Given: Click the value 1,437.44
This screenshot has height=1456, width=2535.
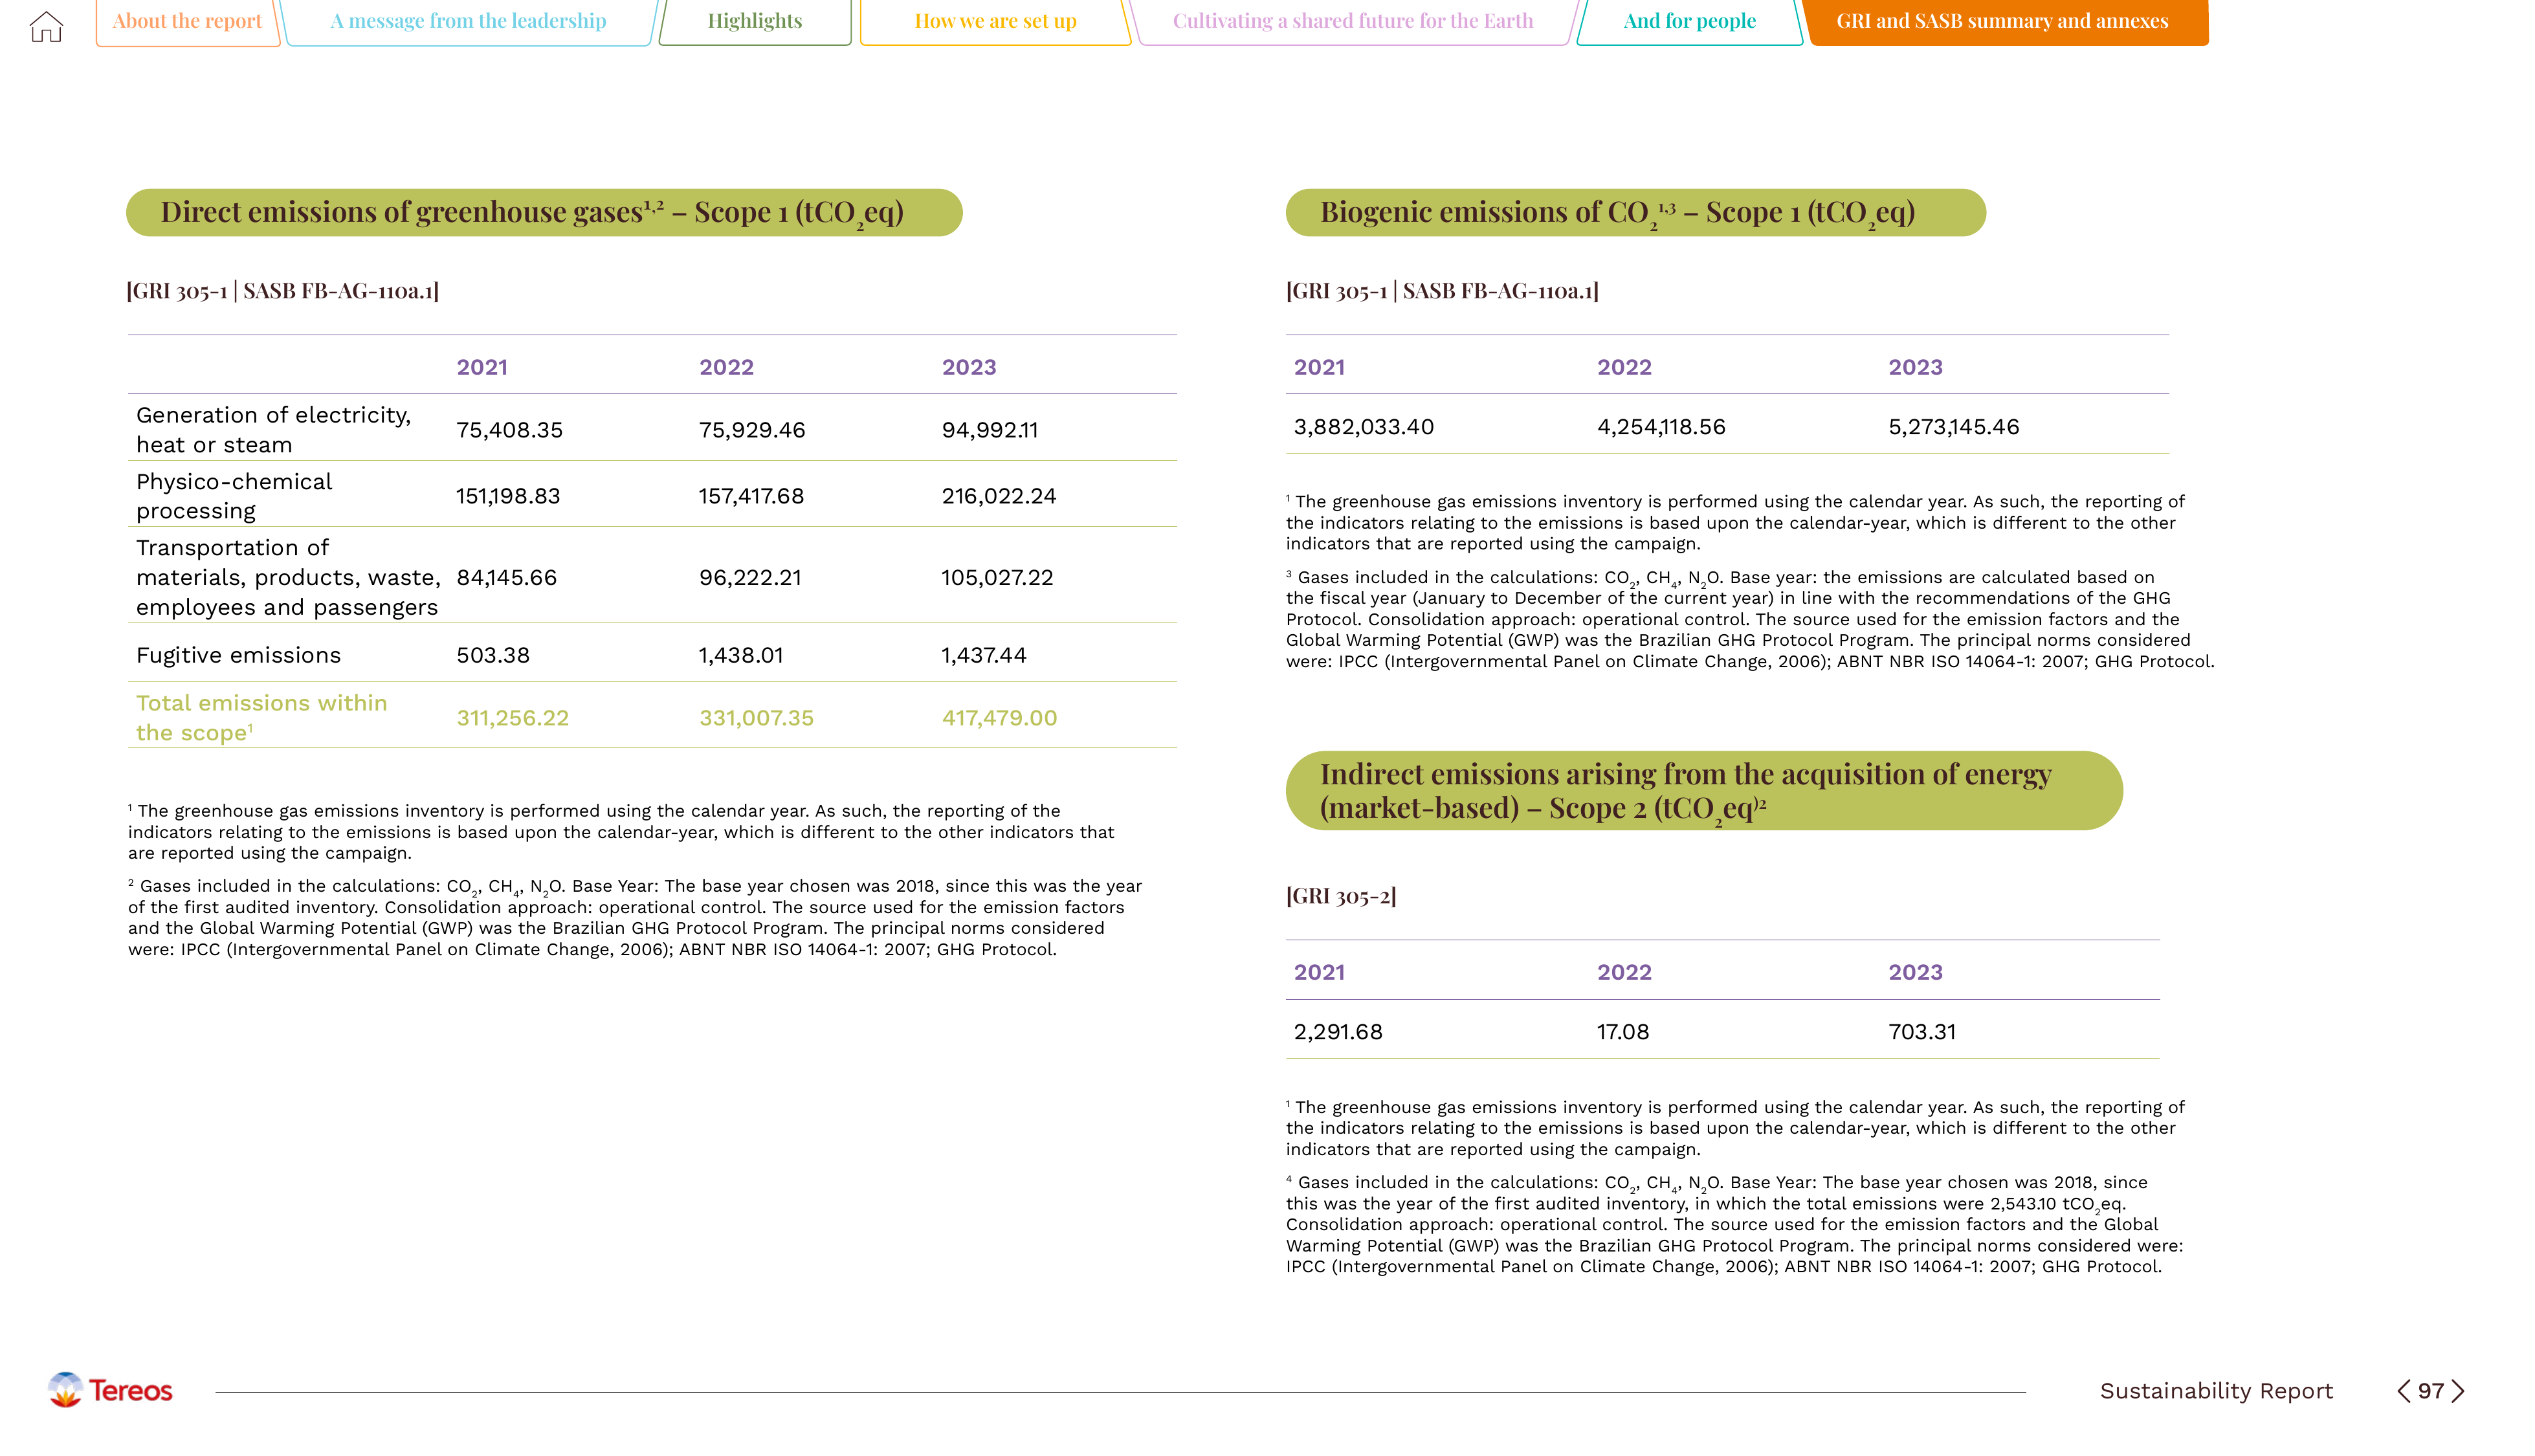Looking at the screenshot, I should tap(984, 656).
